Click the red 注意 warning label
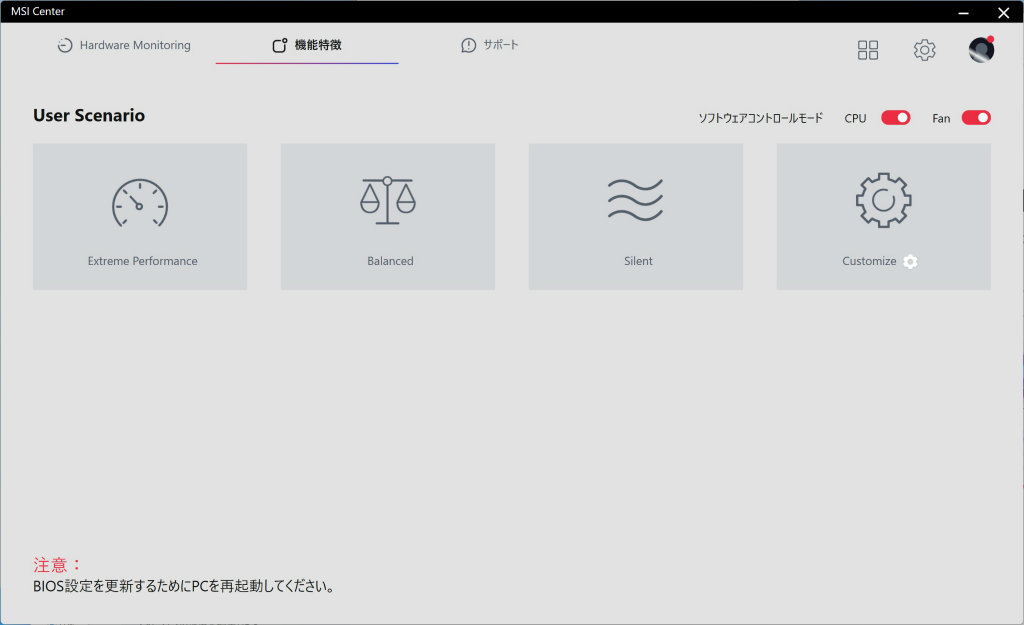 click(x=56, y=564)
